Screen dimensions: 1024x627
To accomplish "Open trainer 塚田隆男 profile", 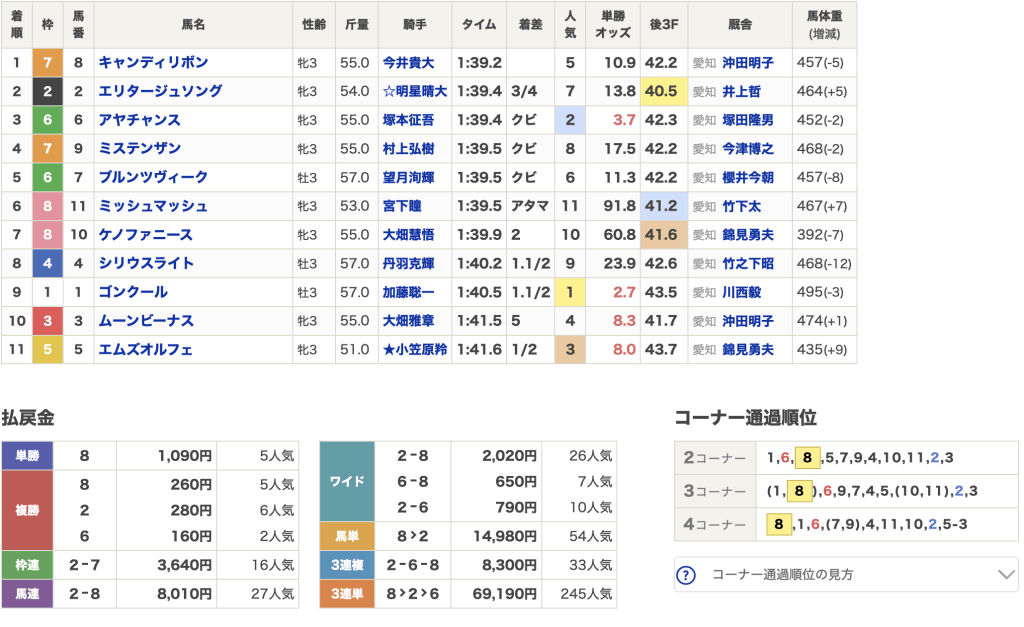I will pyautogui.click(x=748, y=120).
